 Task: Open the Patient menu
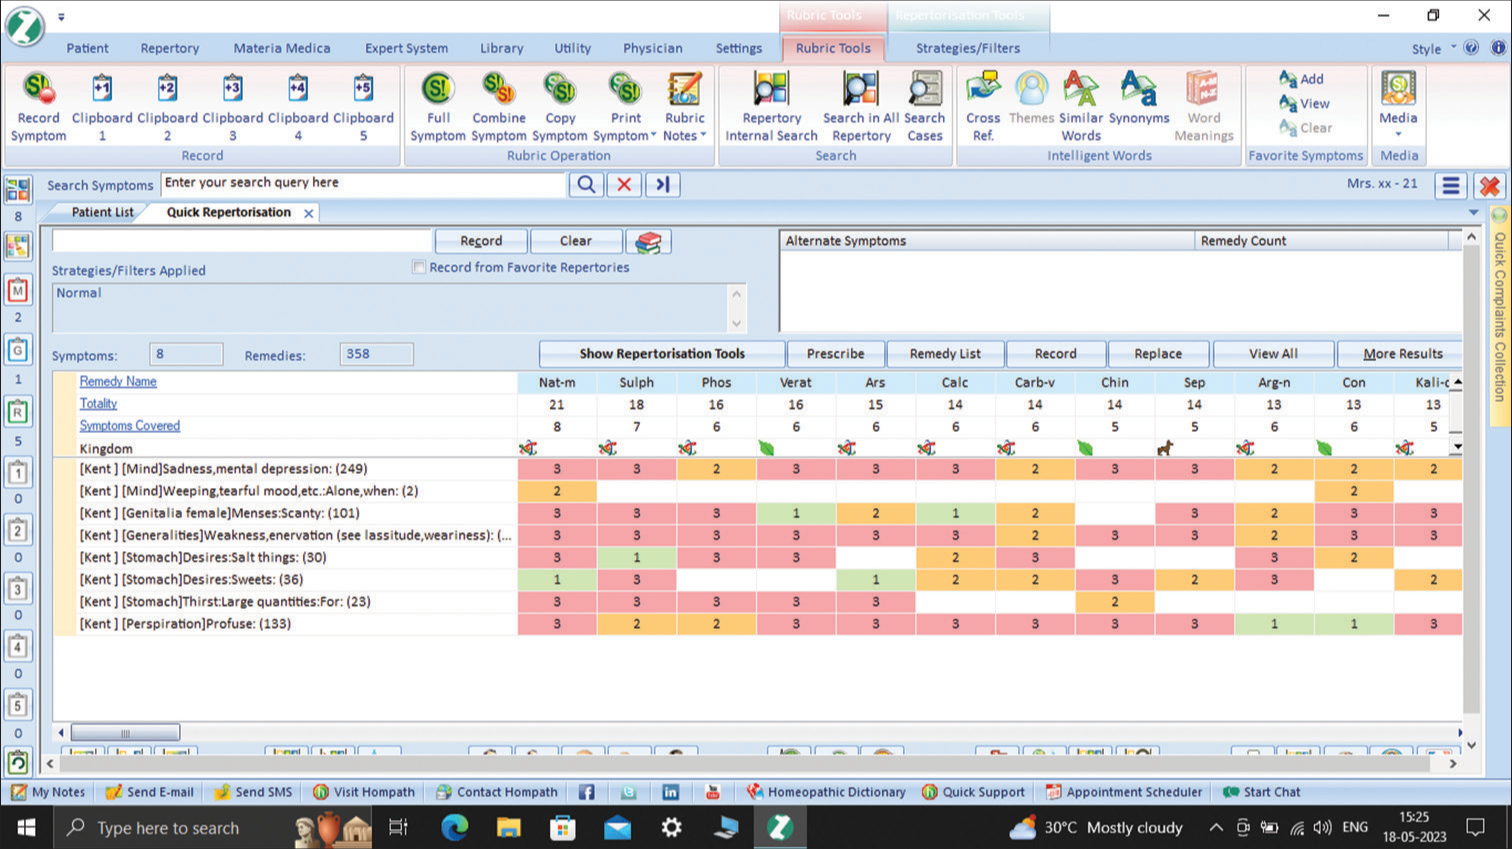[88, 48]
